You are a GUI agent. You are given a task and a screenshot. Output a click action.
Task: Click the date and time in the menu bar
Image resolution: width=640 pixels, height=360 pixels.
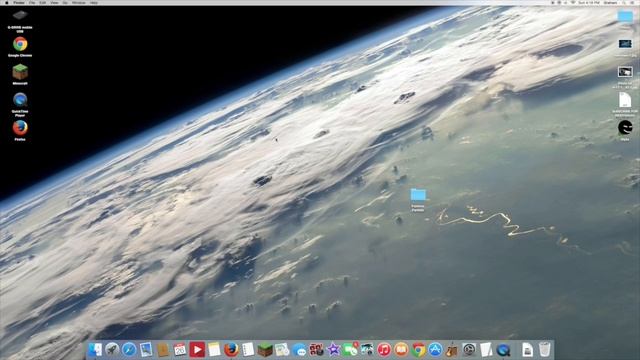pos(589,2)
